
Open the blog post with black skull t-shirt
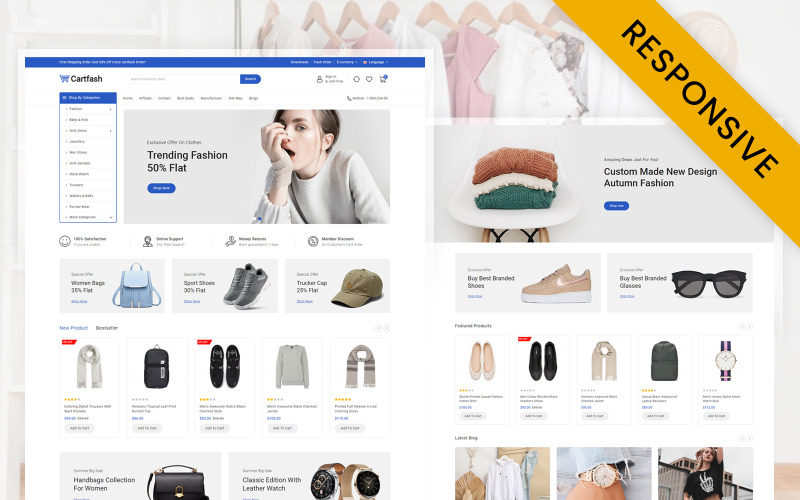click(705, 474)
